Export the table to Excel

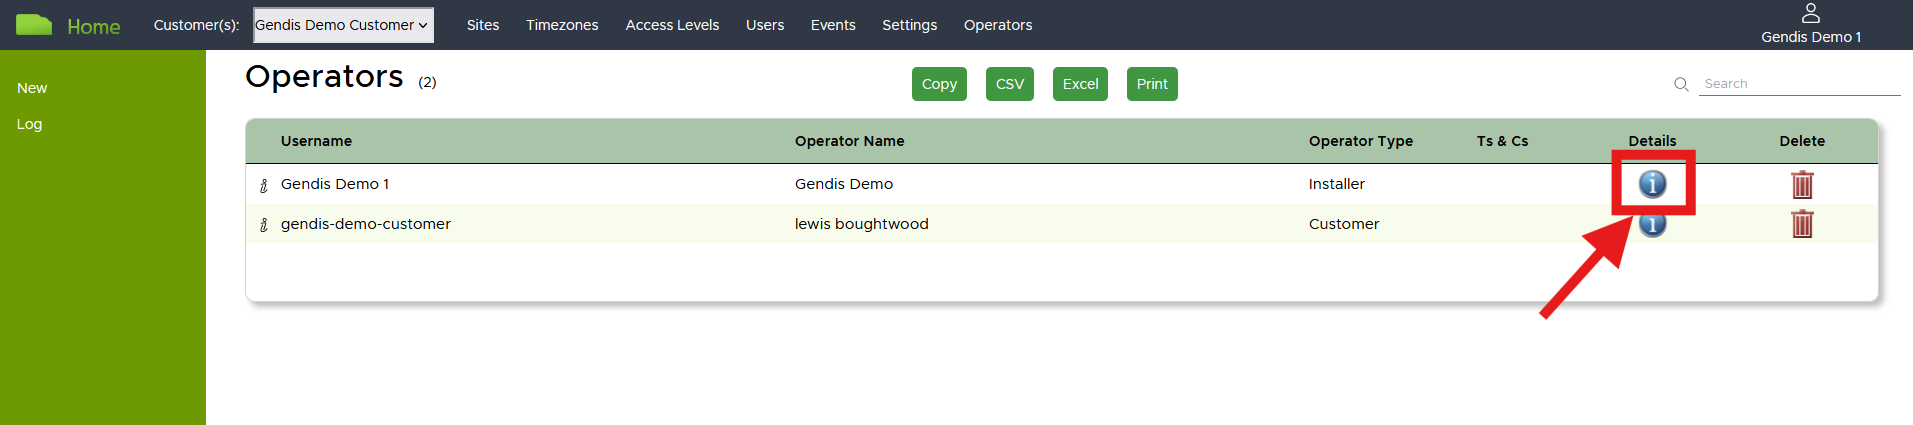click(x=1080, y=84)
